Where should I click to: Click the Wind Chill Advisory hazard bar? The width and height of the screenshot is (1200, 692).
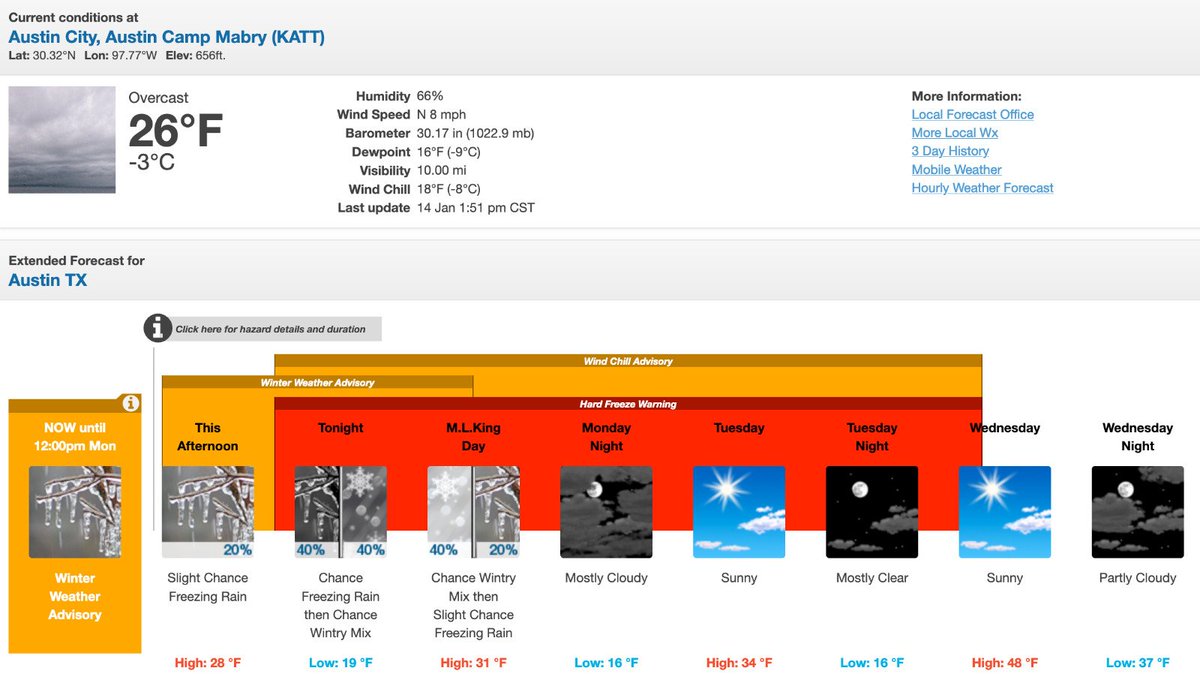(x=628, y=361)
